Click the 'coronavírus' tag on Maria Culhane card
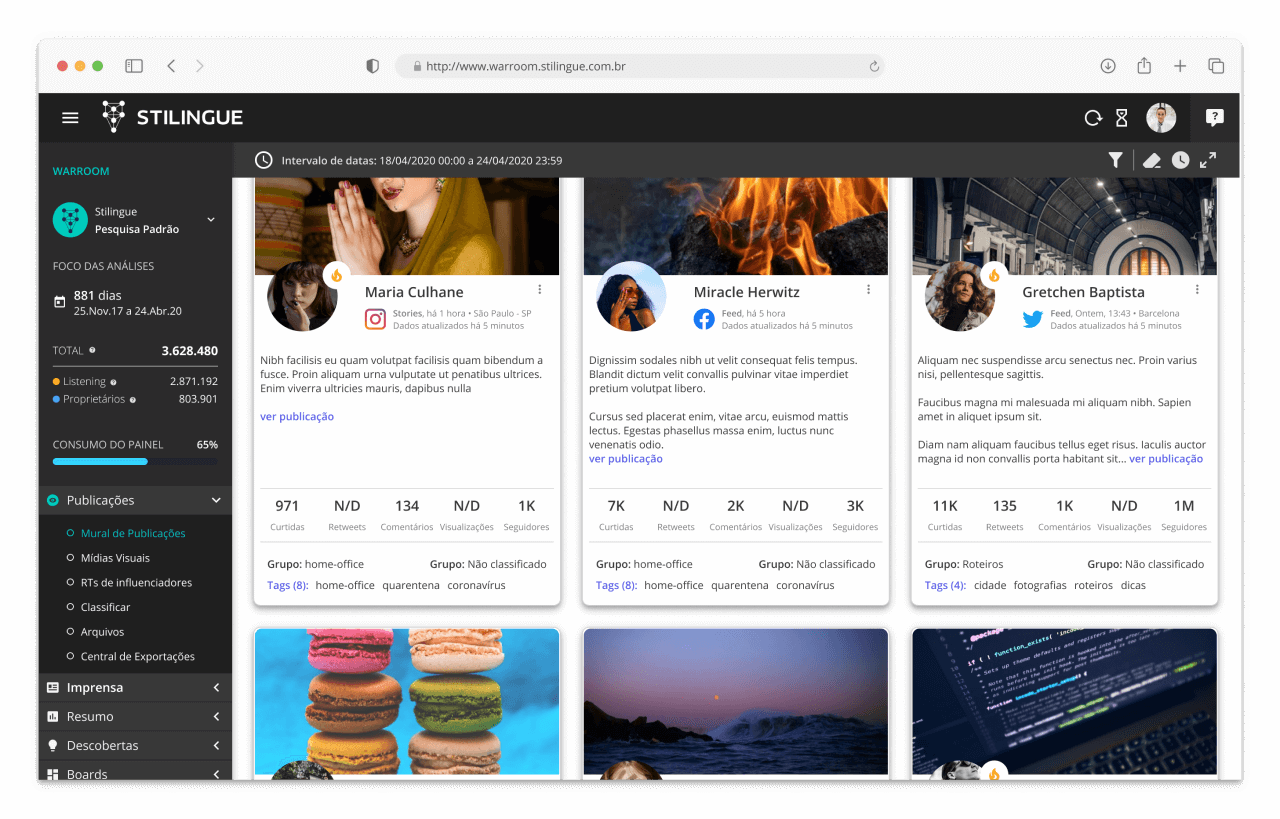The image size is (1280, 819). [476, 585]
